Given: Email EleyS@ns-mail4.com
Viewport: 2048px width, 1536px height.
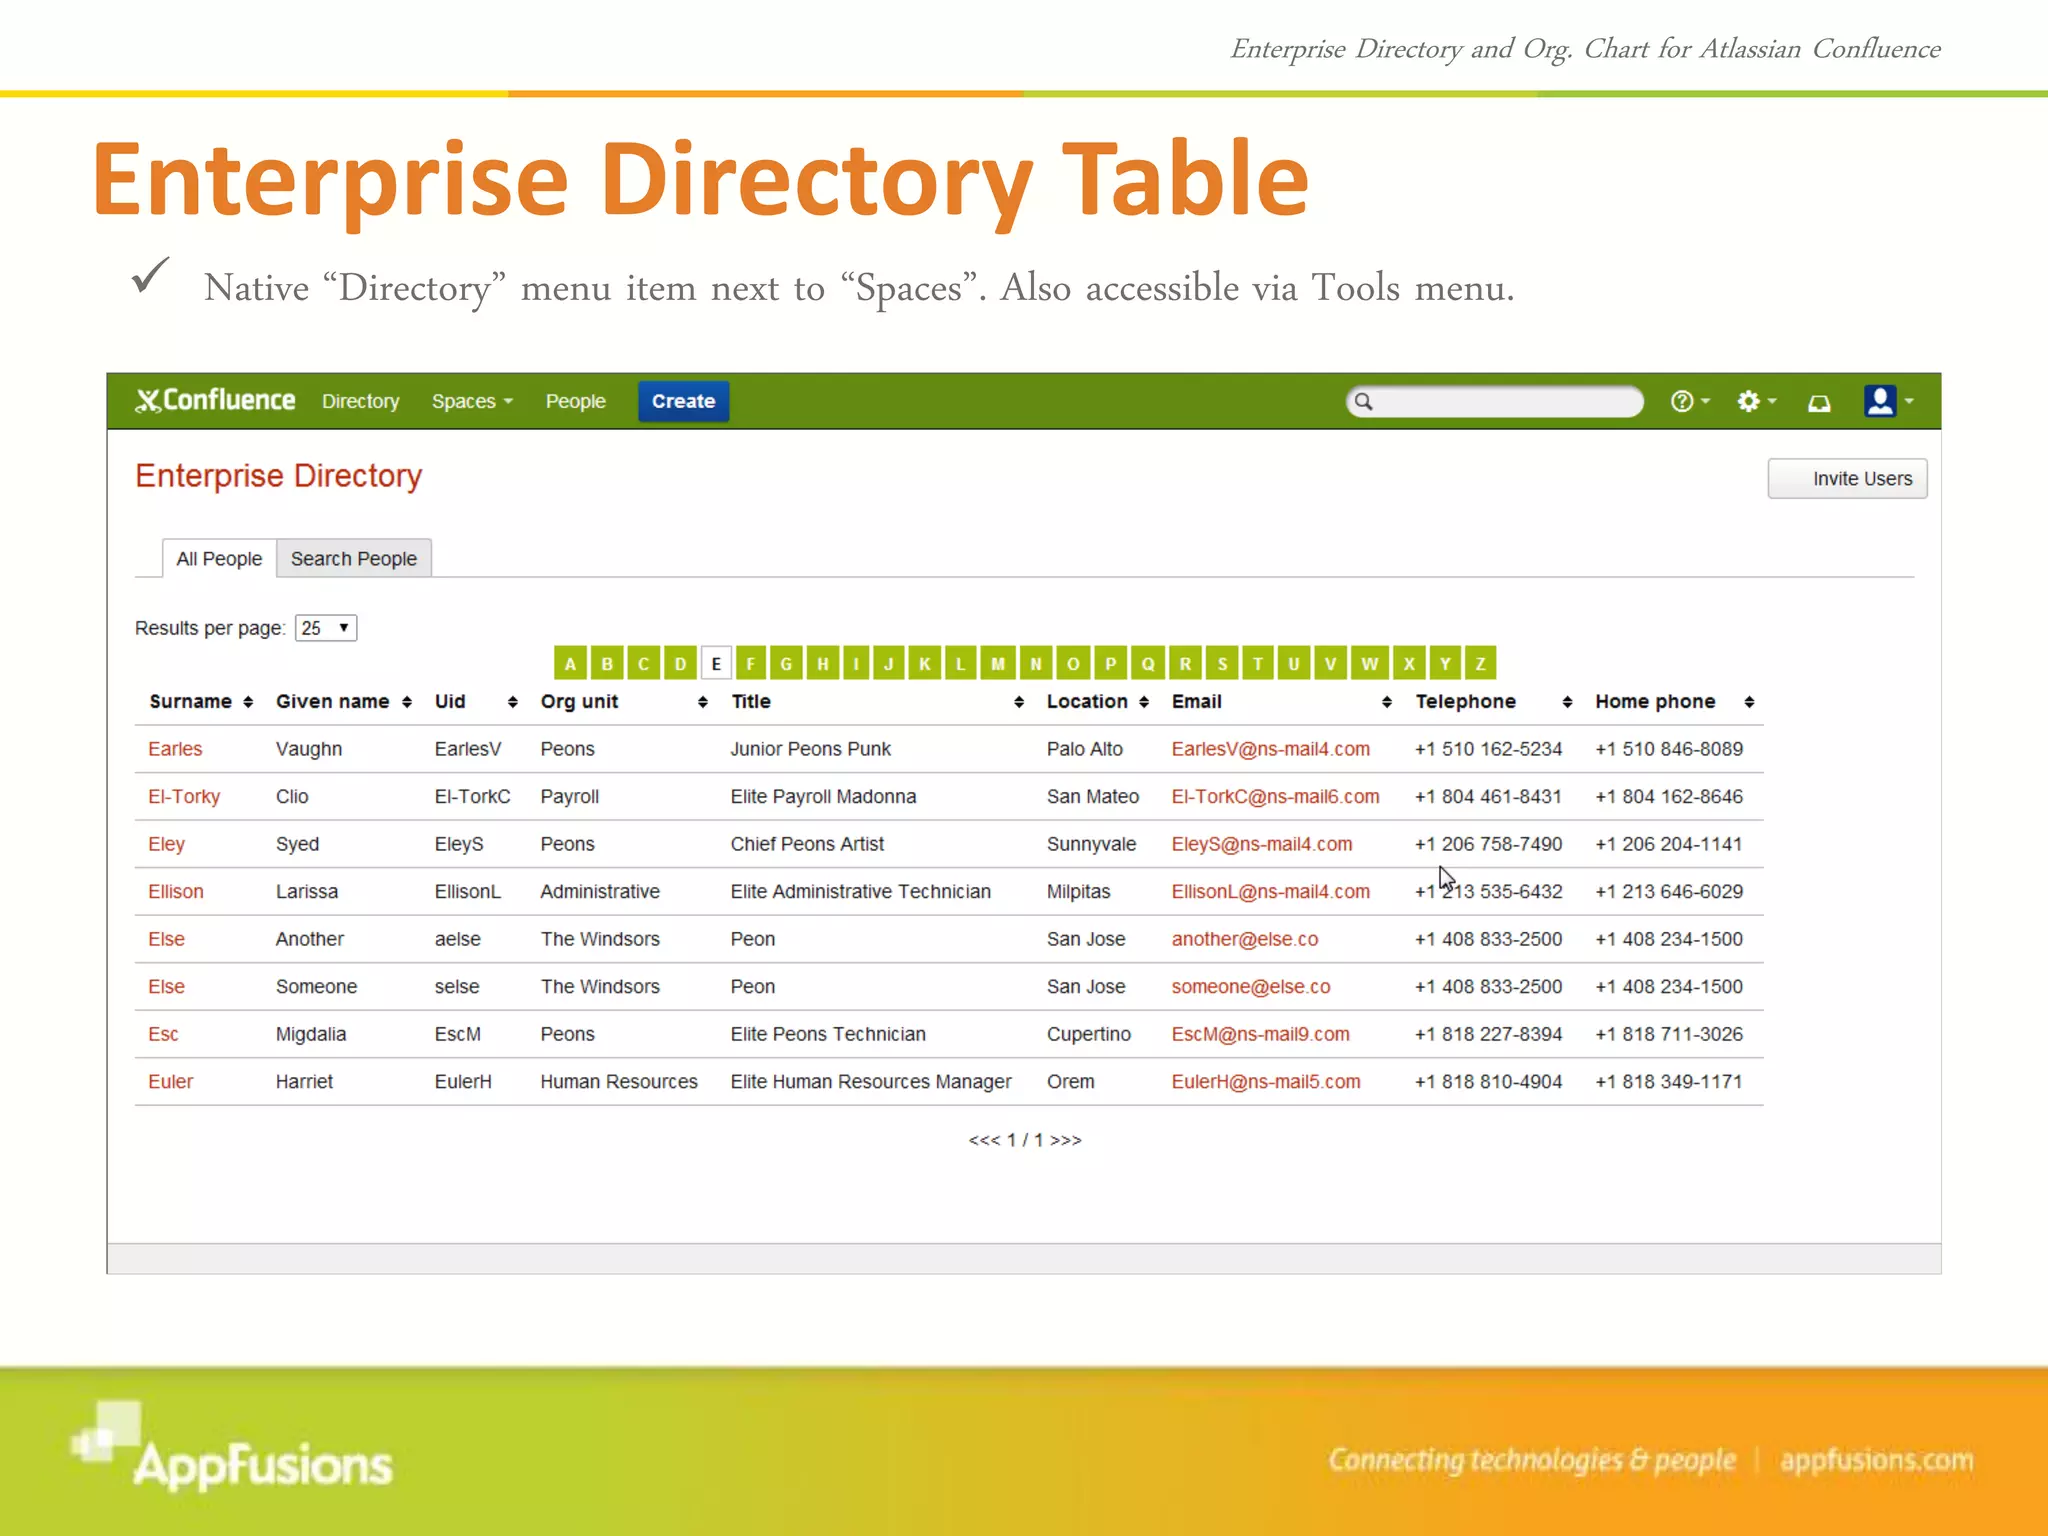Looking at the screenshot, I should point(1262,844).
